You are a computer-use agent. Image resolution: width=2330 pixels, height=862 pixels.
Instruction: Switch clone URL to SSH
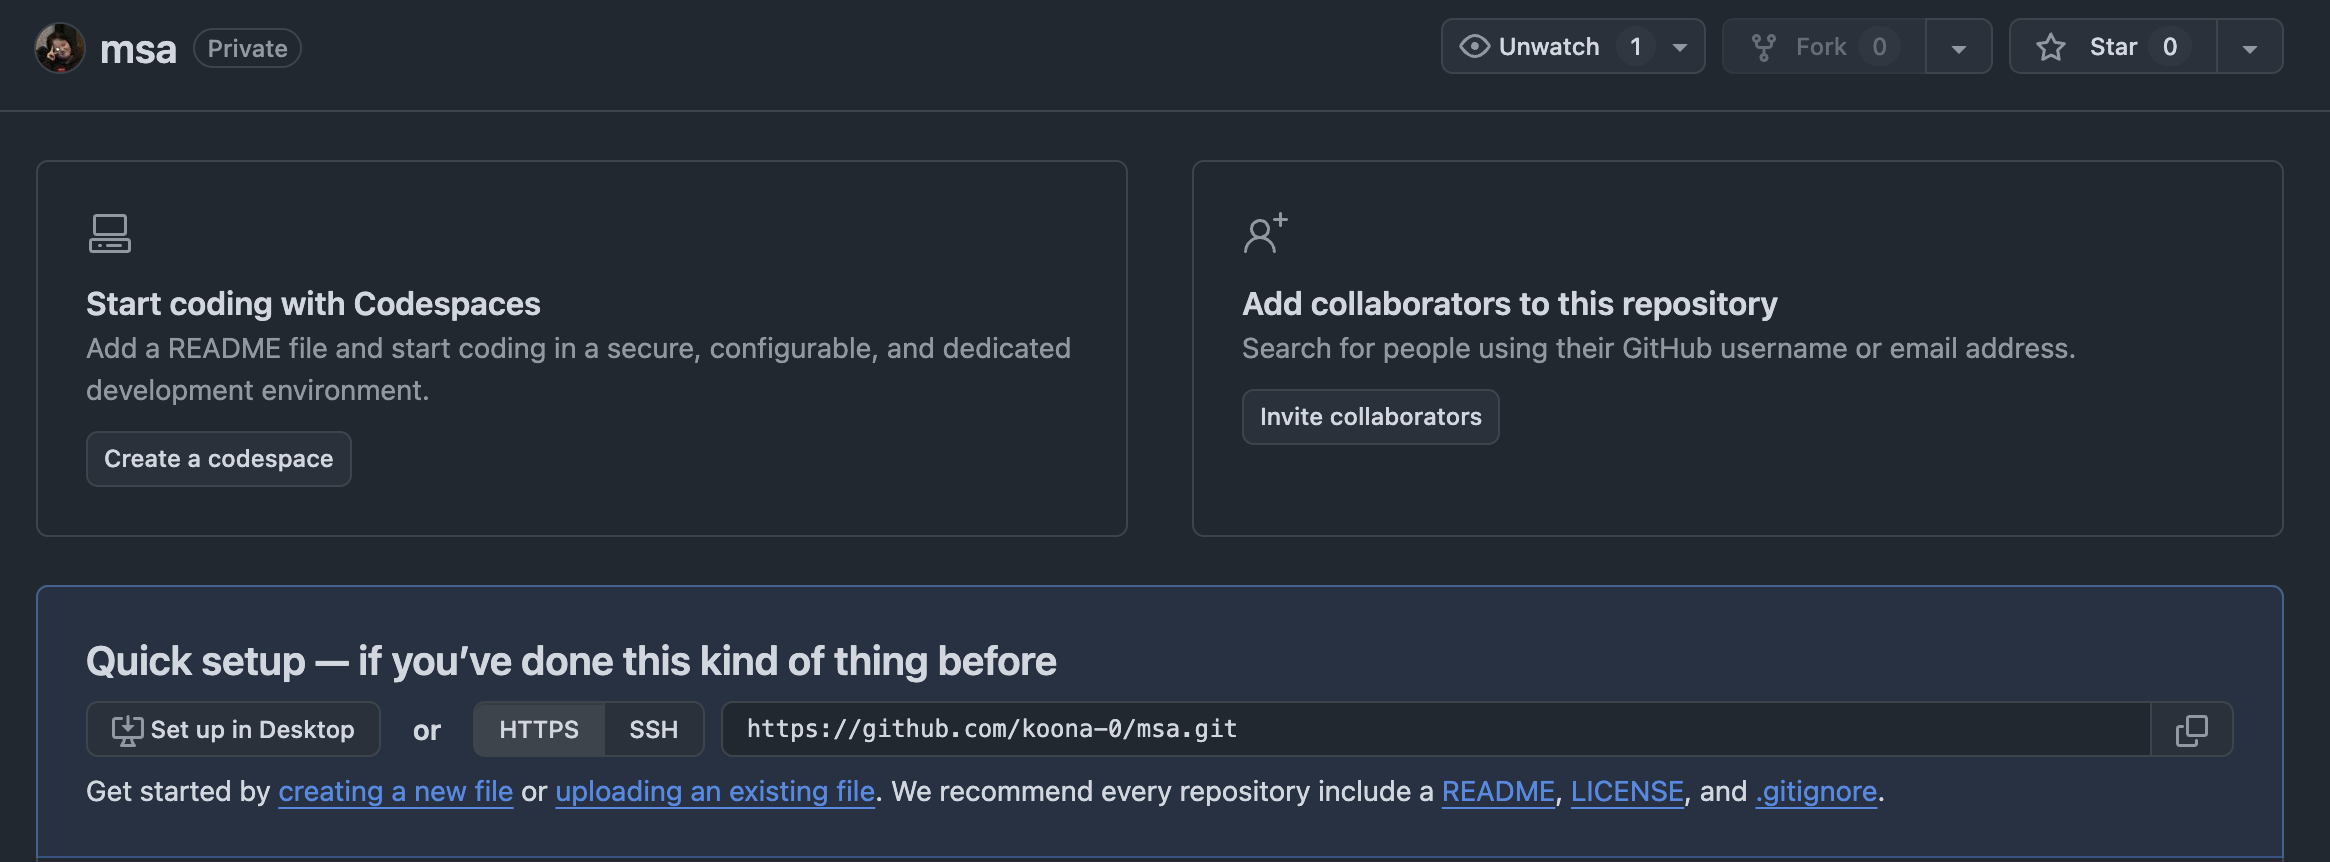654,730
